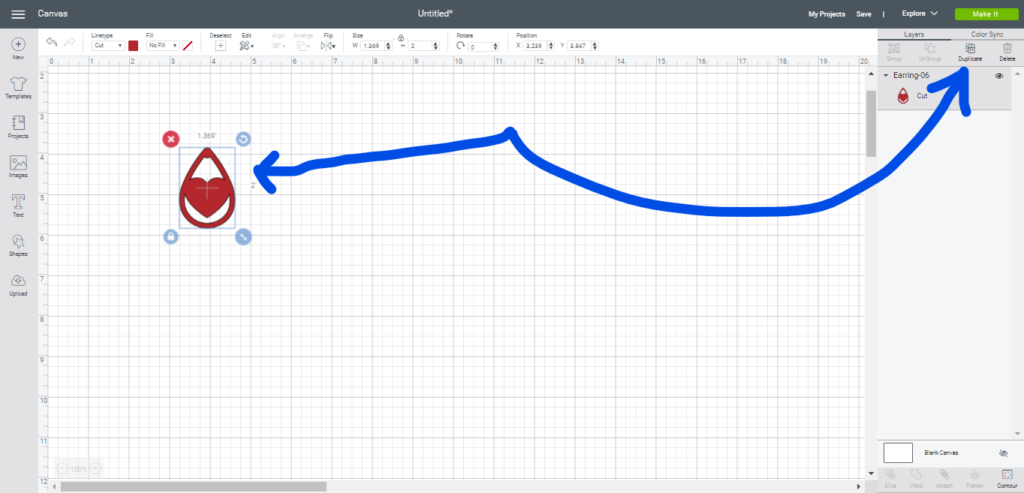1024x493 pixels.
Task: Toggle Blank Canvas visibility eye
Action: click(x=1003, y=453)
